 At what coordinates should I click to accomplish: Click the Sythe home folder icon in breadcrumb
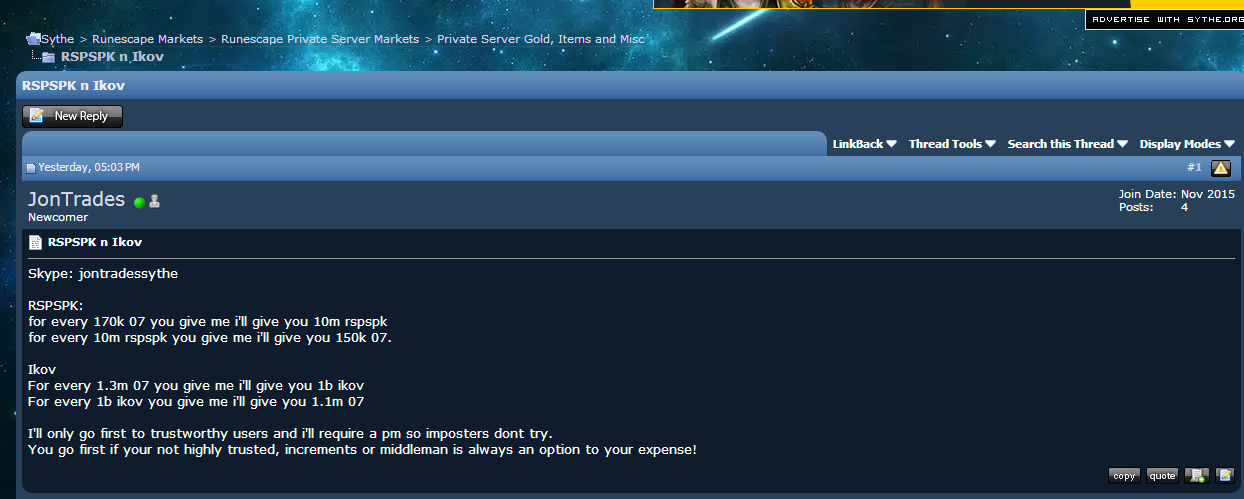click(x=33, y=39)
